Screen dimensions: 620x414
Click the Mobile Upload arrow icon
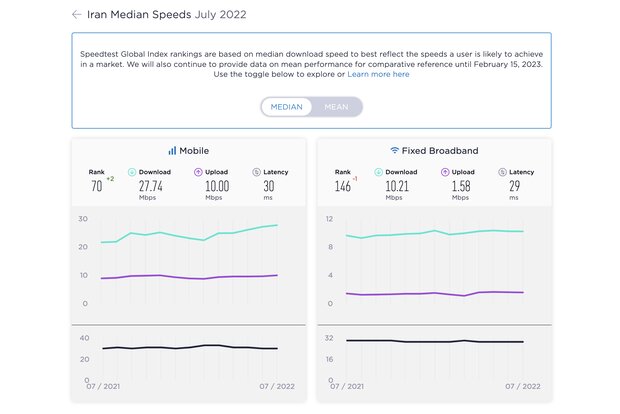[198, 172]
